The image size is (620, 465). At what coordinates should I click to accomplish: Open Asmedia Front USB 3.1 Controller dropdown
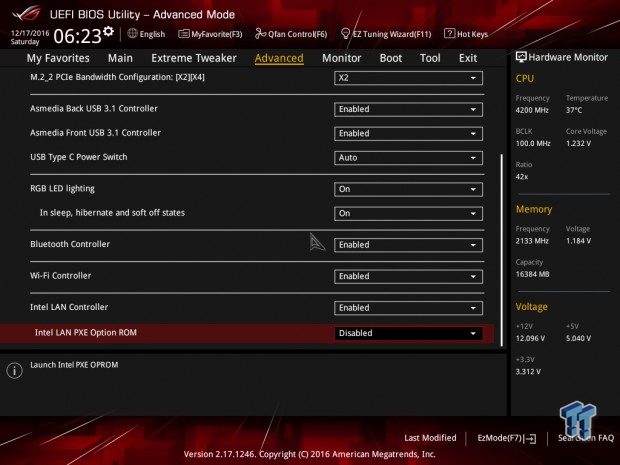point(408,134)
